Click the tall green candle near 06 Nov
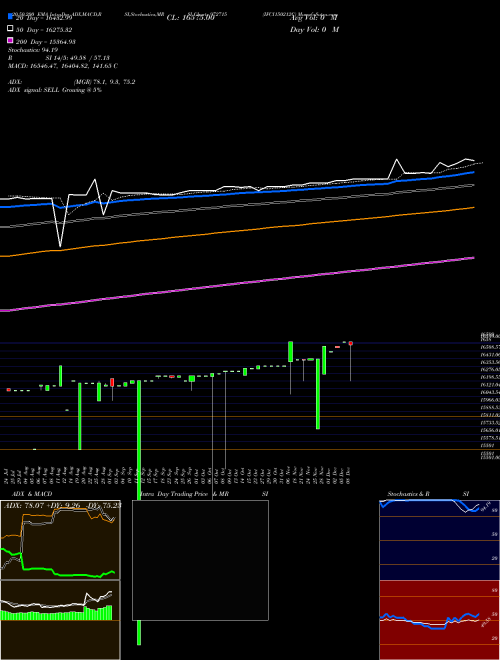The height and width of the screenshot is (660, 500). [x=290, y=351]
